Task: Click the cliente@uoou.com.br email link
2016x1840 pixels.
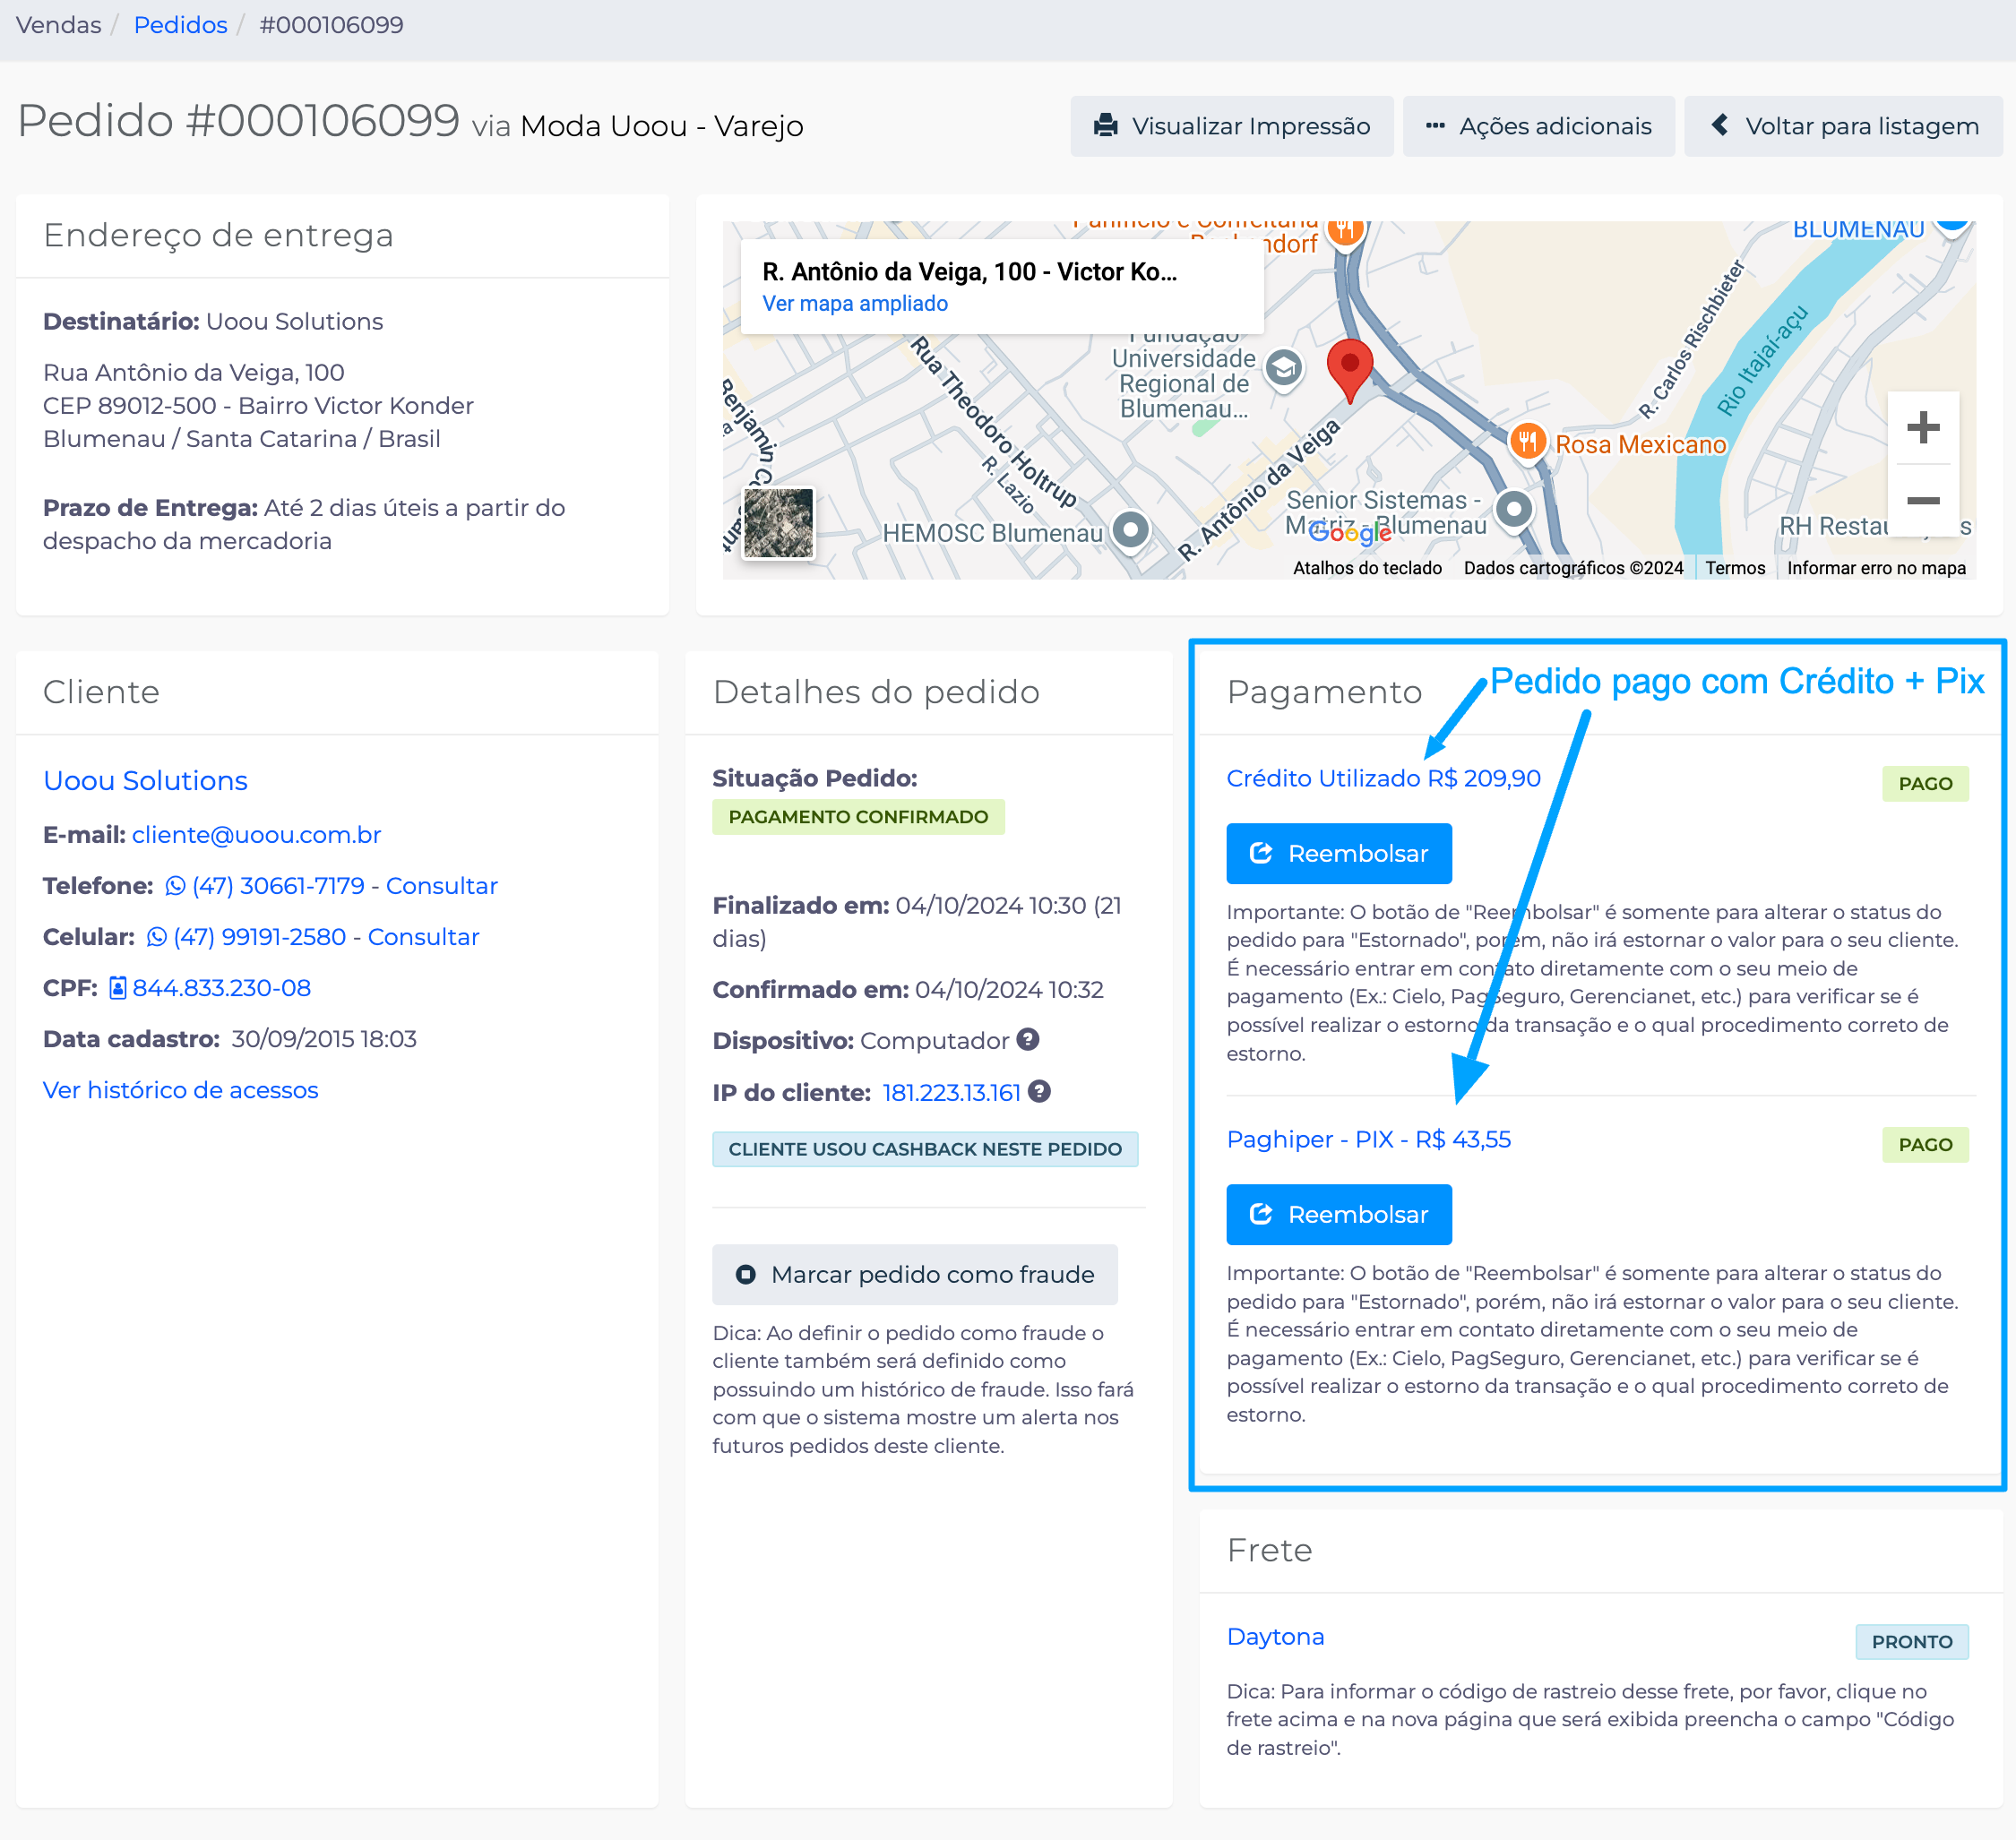Action: tap(256, 835)
